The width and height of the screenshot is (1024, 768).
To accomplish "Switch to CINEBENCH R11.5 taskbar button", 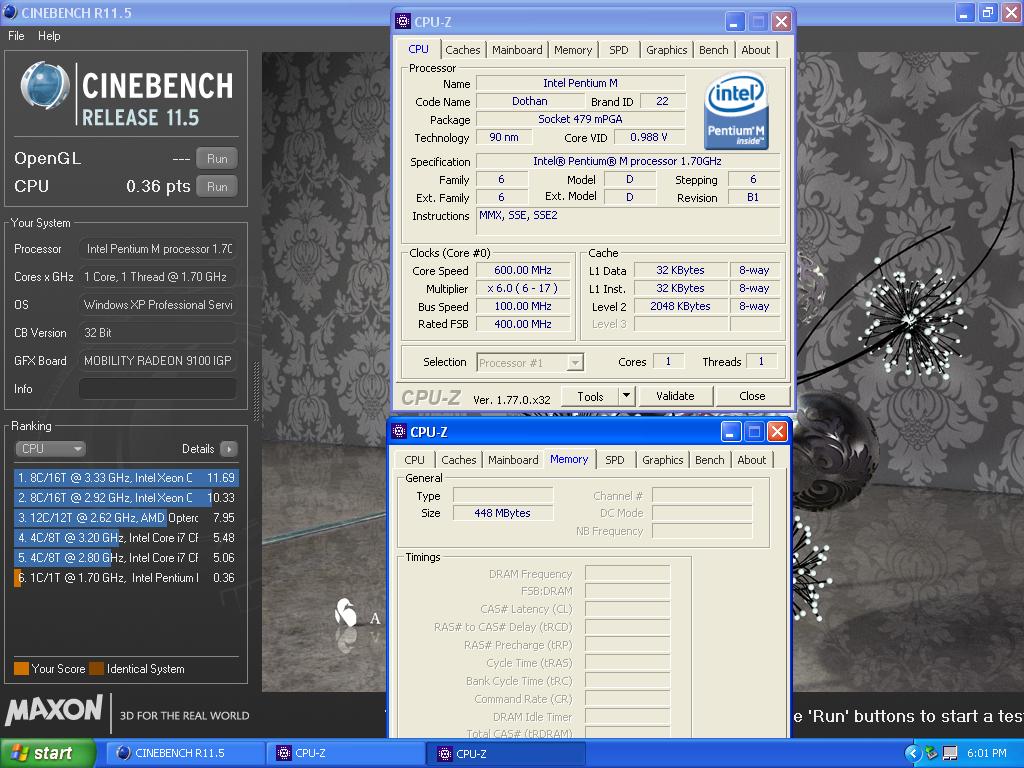I will click(186, 753).
